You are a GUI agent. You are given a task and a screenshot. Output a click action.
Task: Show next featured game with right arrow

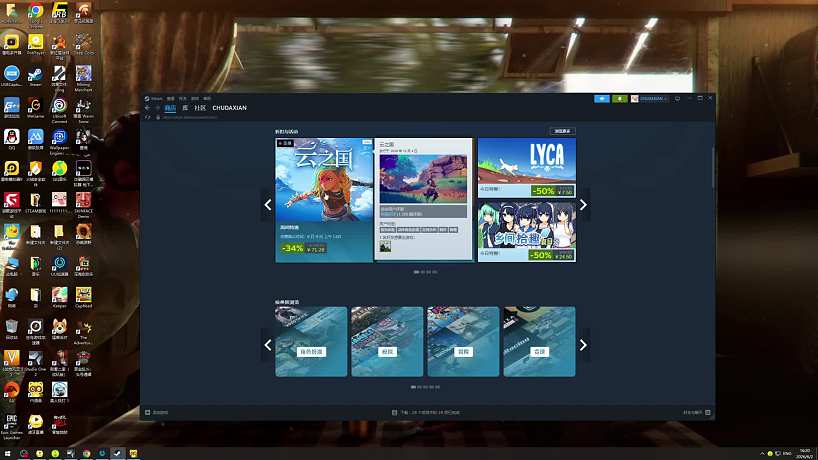click(x=583, y=205)
